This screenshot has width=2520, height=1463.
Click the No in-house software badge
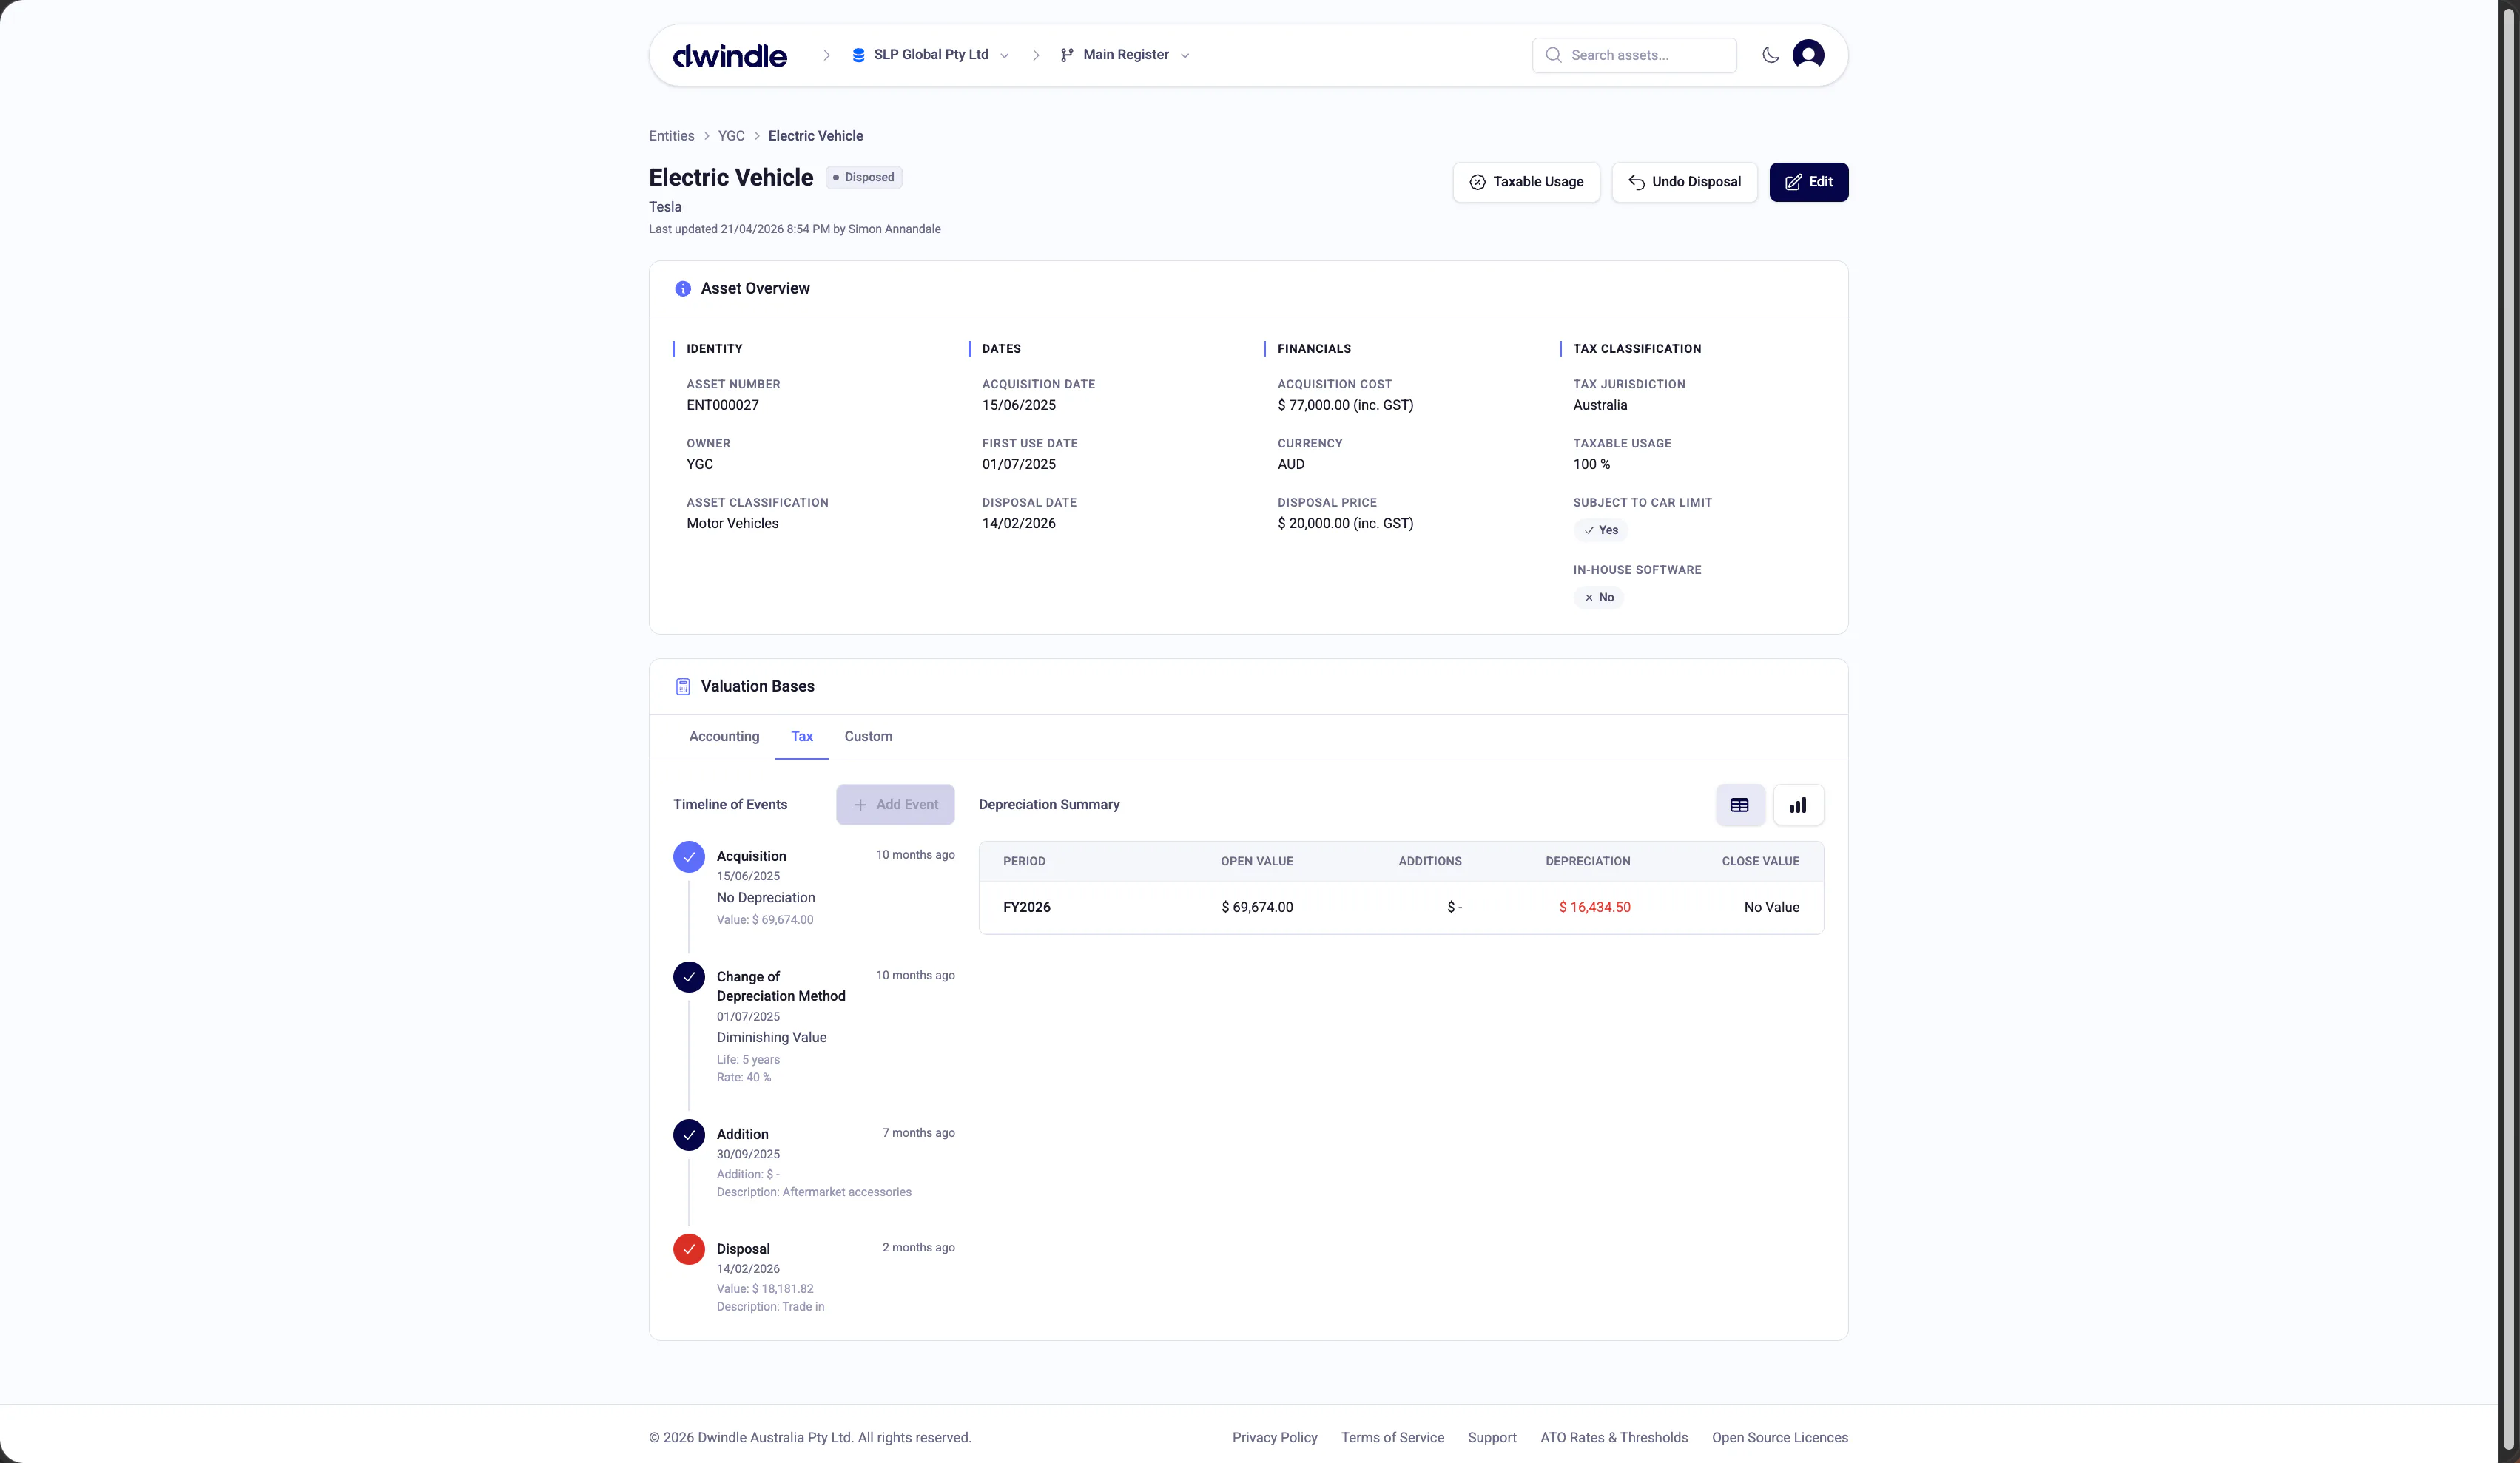(x=1598, y=598)
